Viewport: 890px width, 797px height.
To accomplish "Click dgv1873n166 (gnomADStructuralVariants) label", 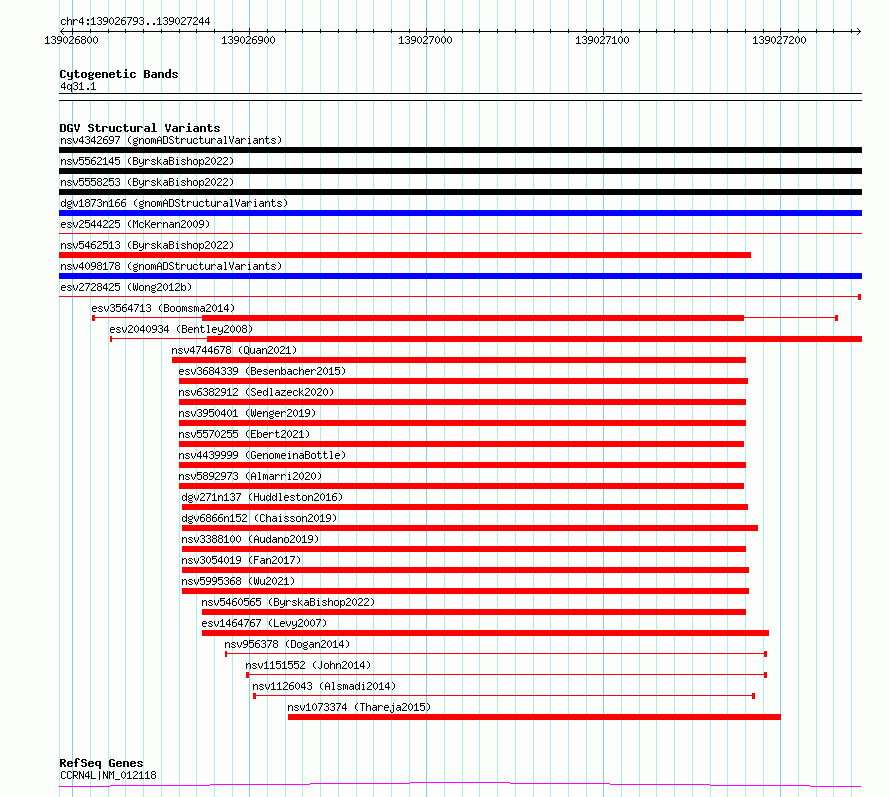I will 174,203.
